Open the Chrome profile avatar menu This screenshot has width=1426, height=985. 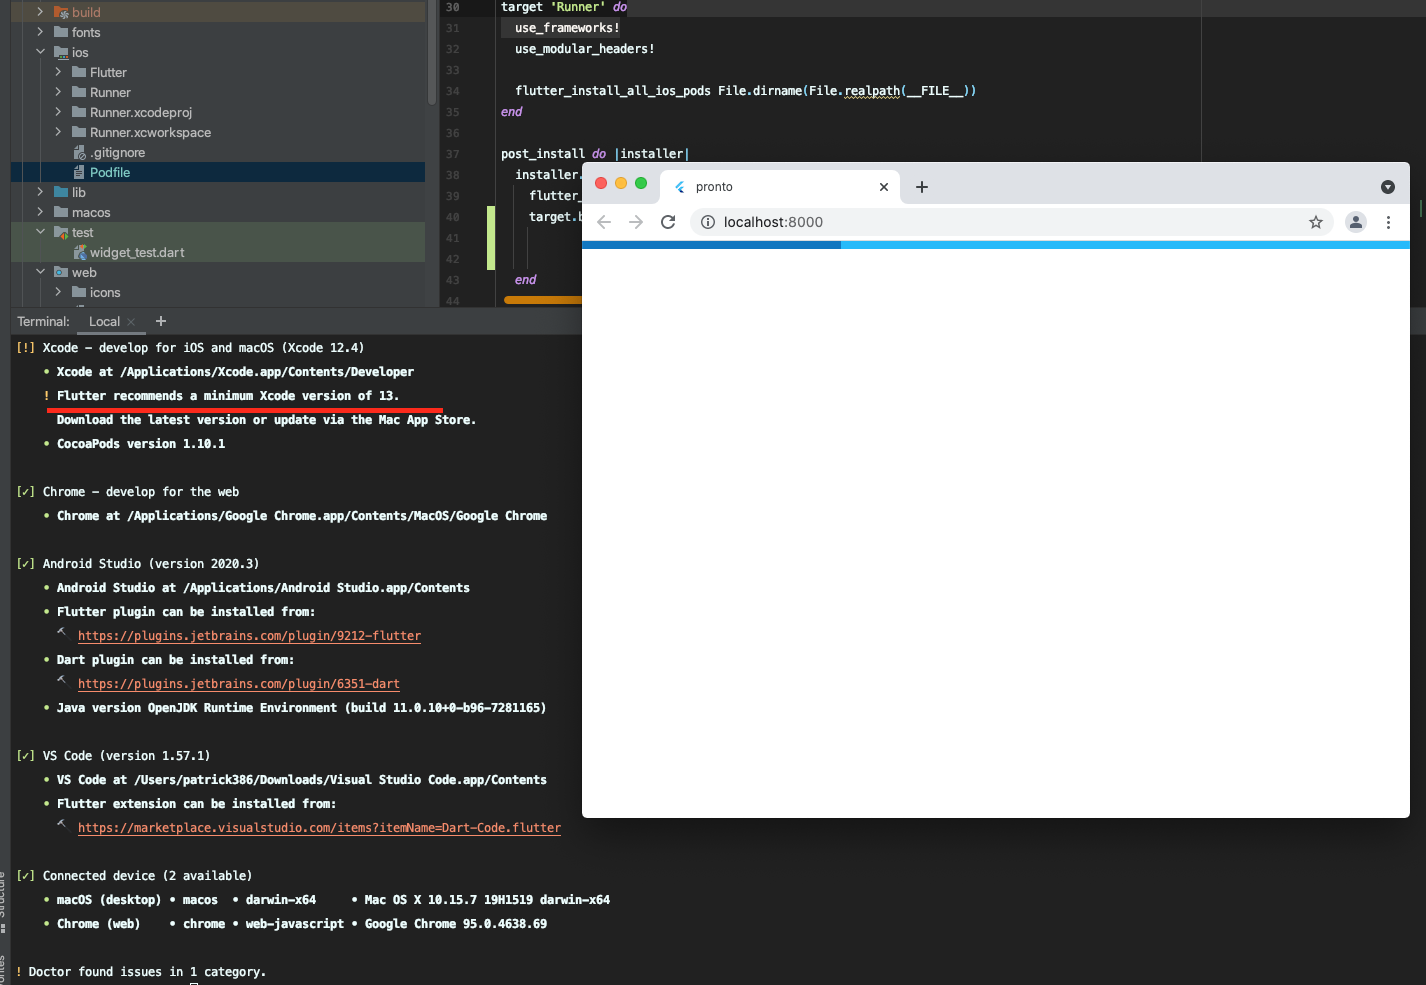(1356, 222)
